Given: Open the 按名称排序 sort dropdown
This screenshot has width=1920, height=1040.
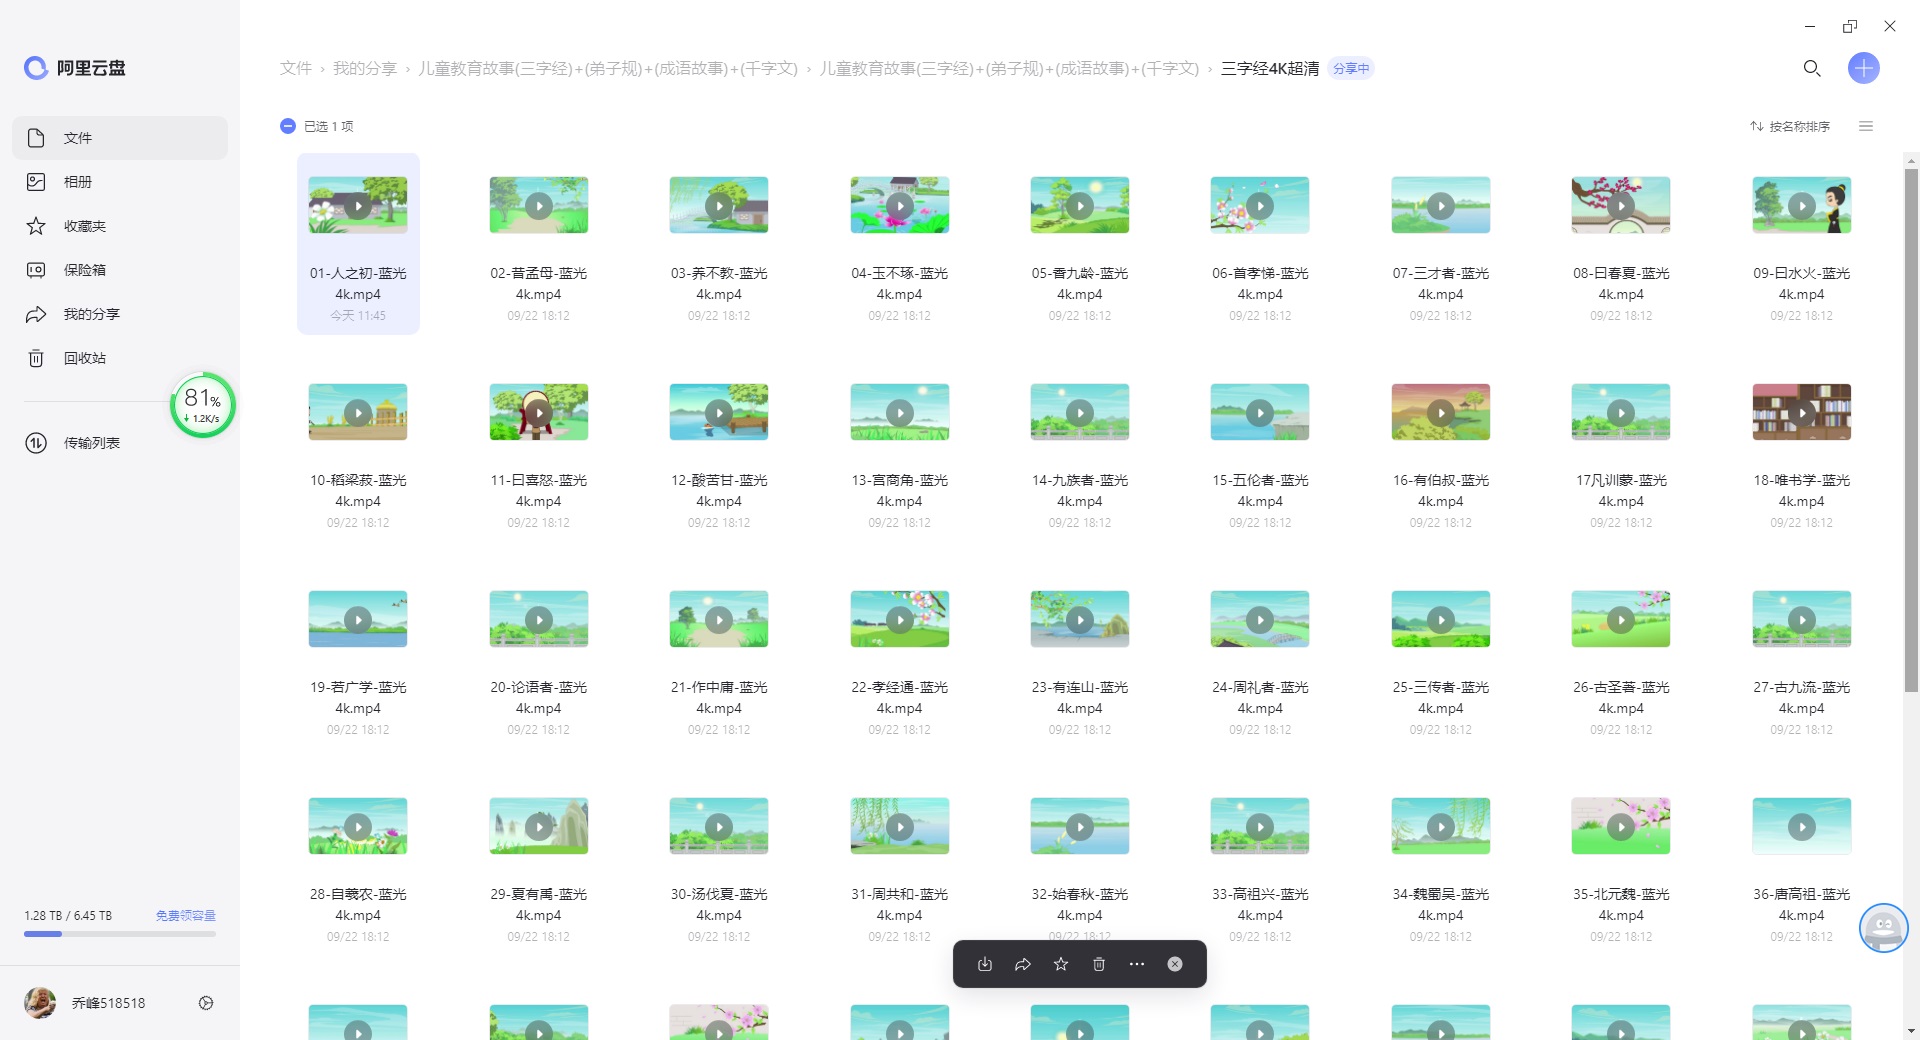Looking at the screenshot, I should (x=1790, y=126).
